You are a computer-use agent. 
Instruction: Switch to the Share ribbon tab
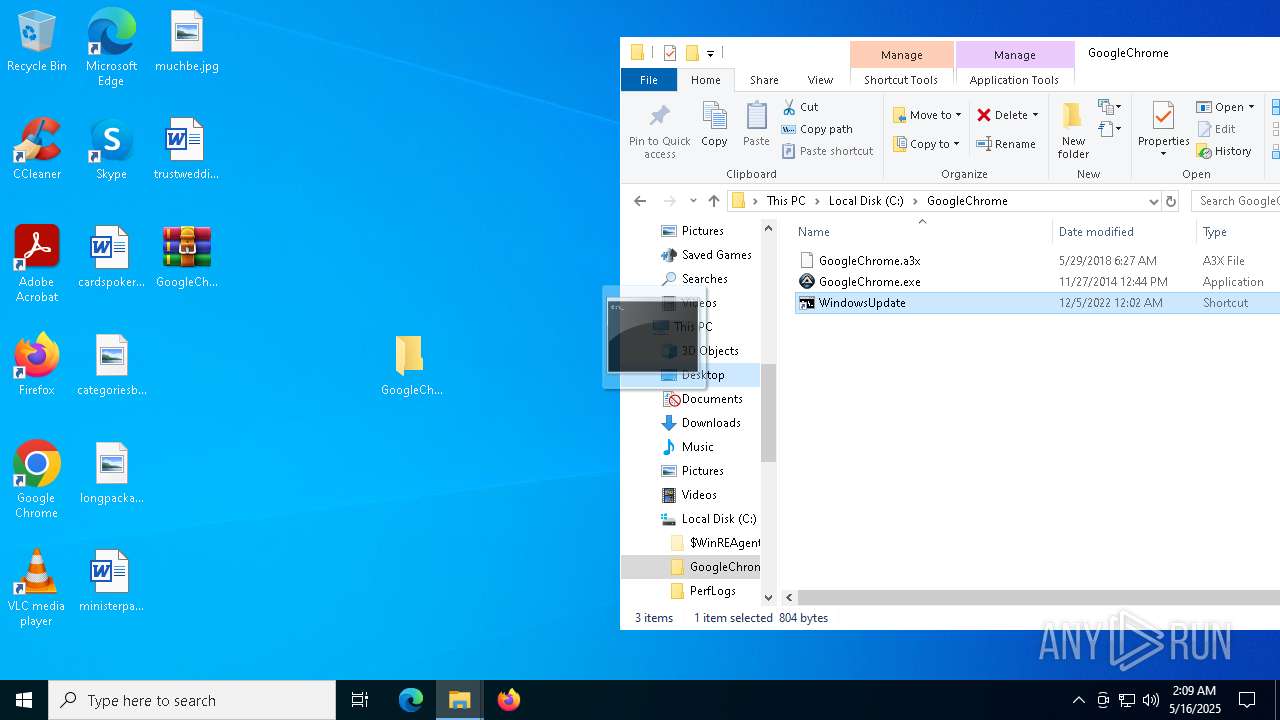[764, 80]
